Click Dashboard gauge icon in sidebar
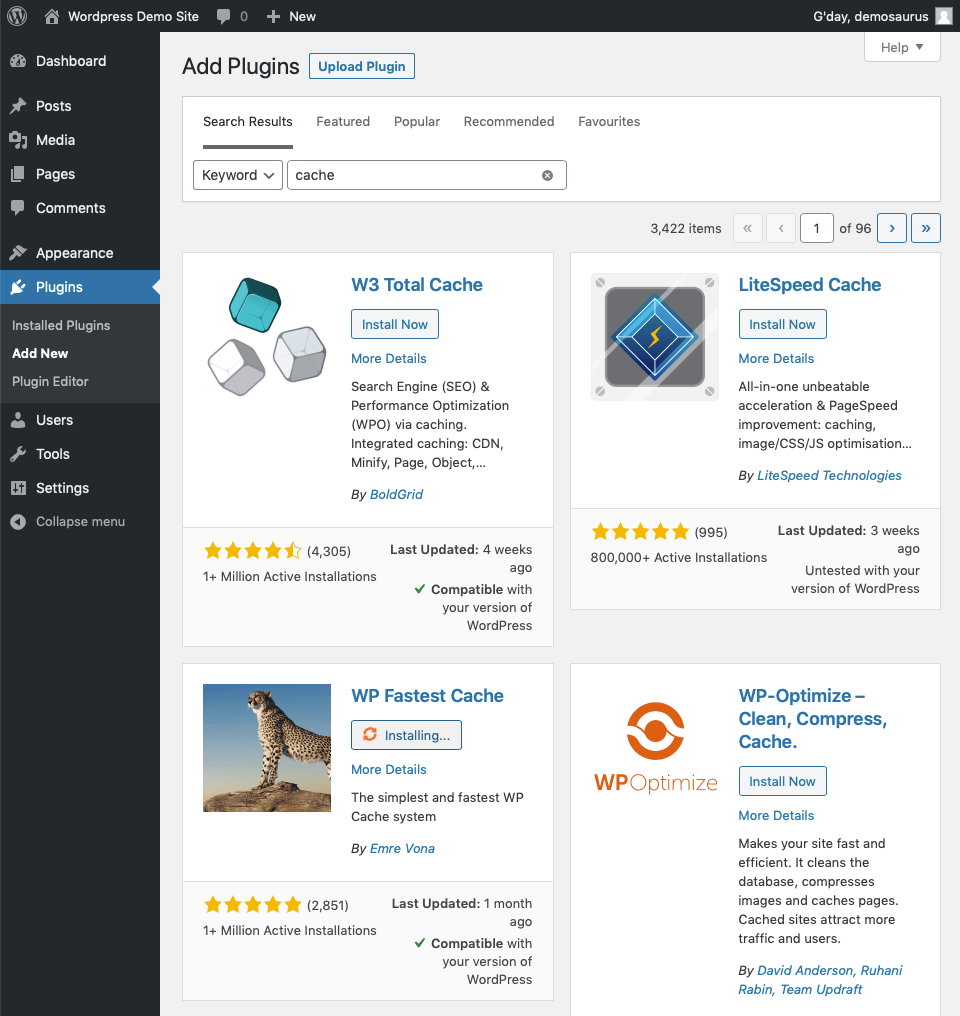This screenshot has width=960, height=1016. click(18, 61)
